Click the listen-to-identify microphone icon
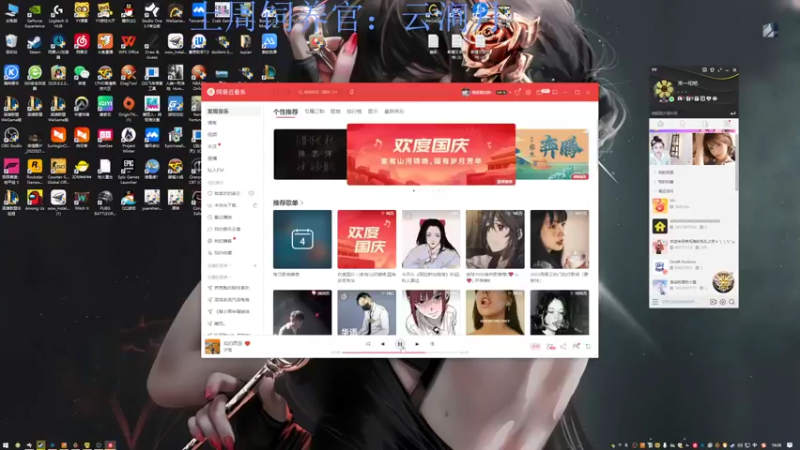The width and height of the screenshot is (800, 450). (352, 92)
